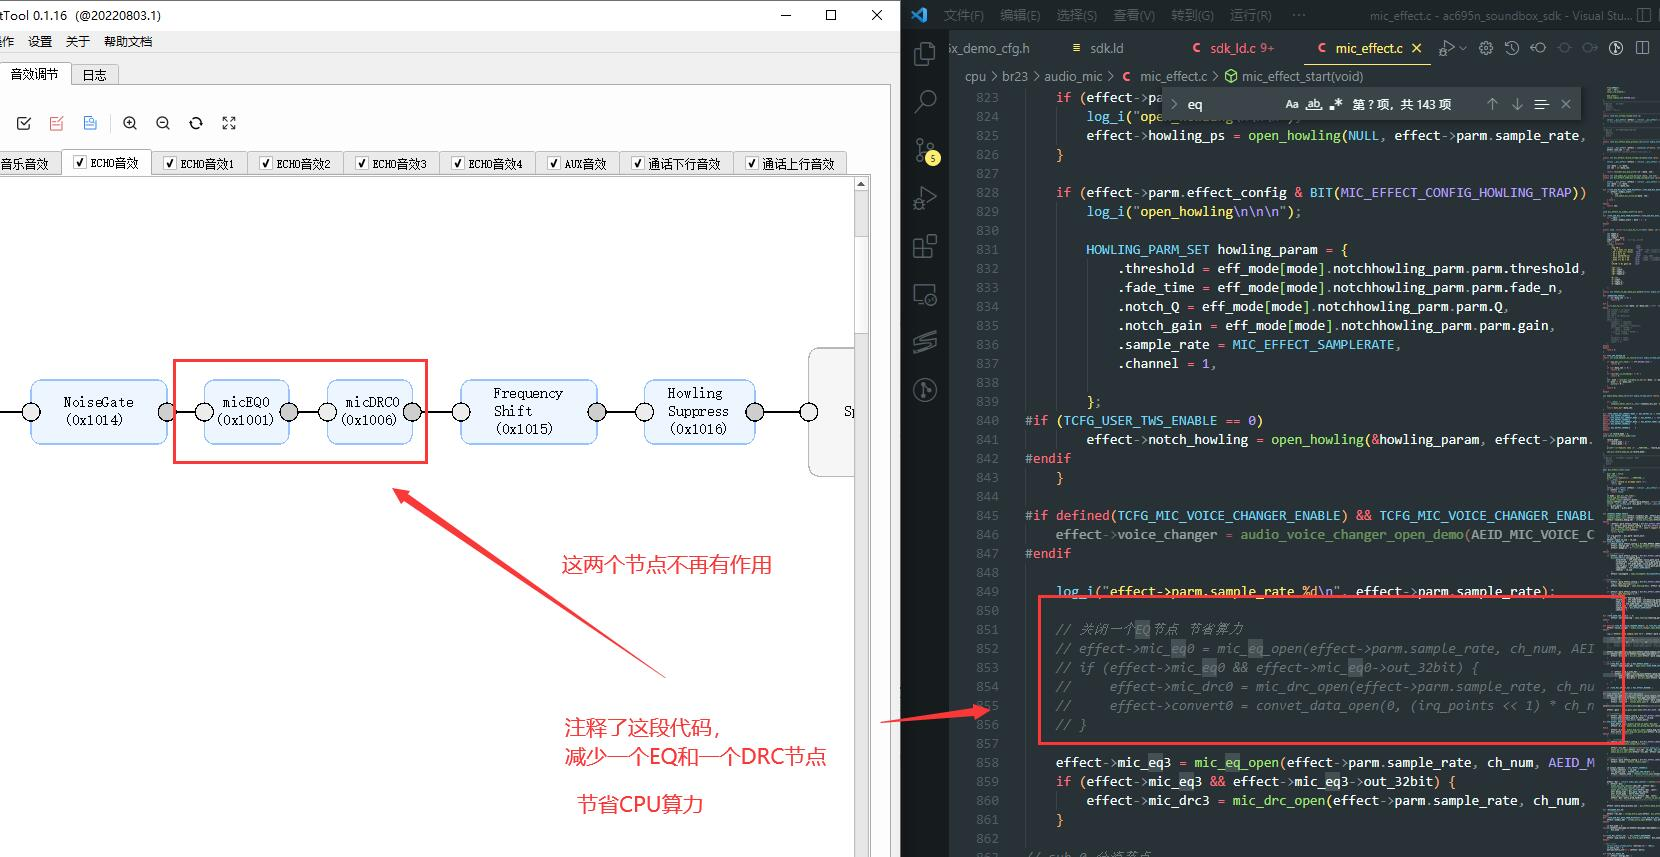
Task: Open VS Code Explorer files icon
Action: [925, 52]
